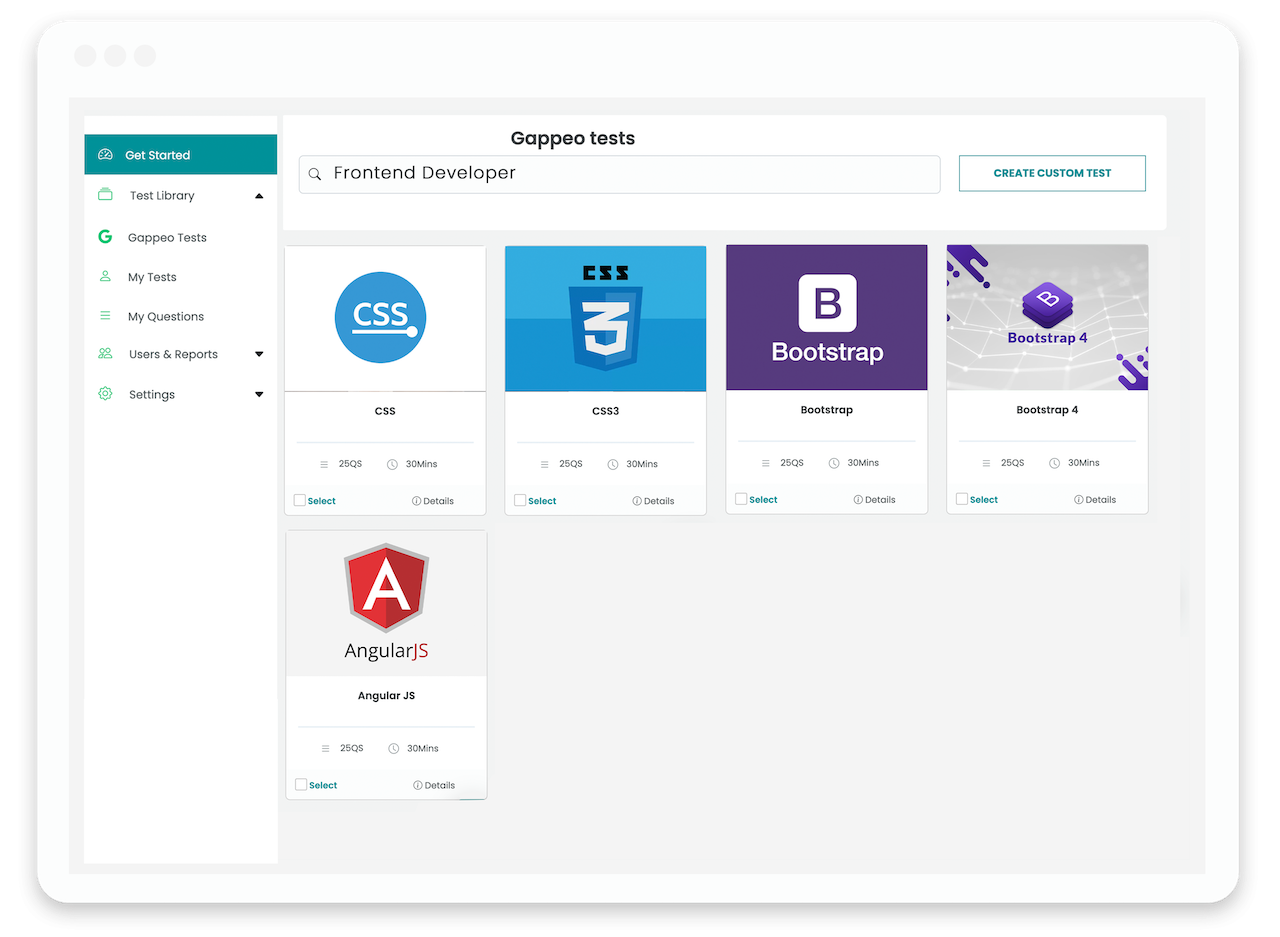Click the Settings gear icon
This screenshot has width=1280, height=937.
(x=105, y=394)
